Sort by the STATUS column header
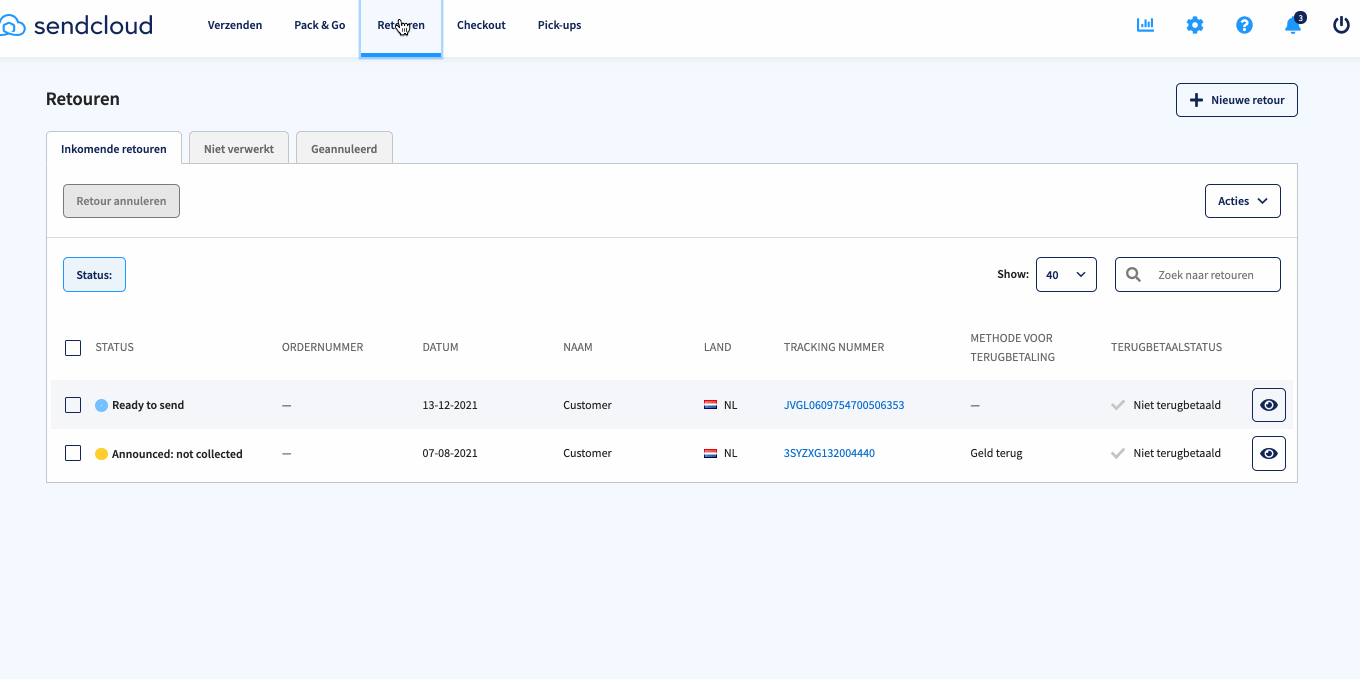Viewport: 1360px width, 679px height. tap(114, 348)
